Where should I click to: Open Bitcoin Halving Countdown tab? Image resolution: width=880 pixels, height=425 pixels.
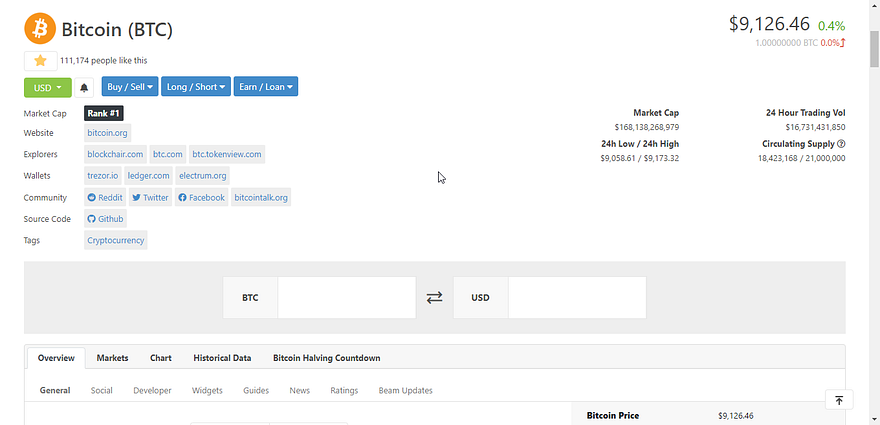click(327, 358)
